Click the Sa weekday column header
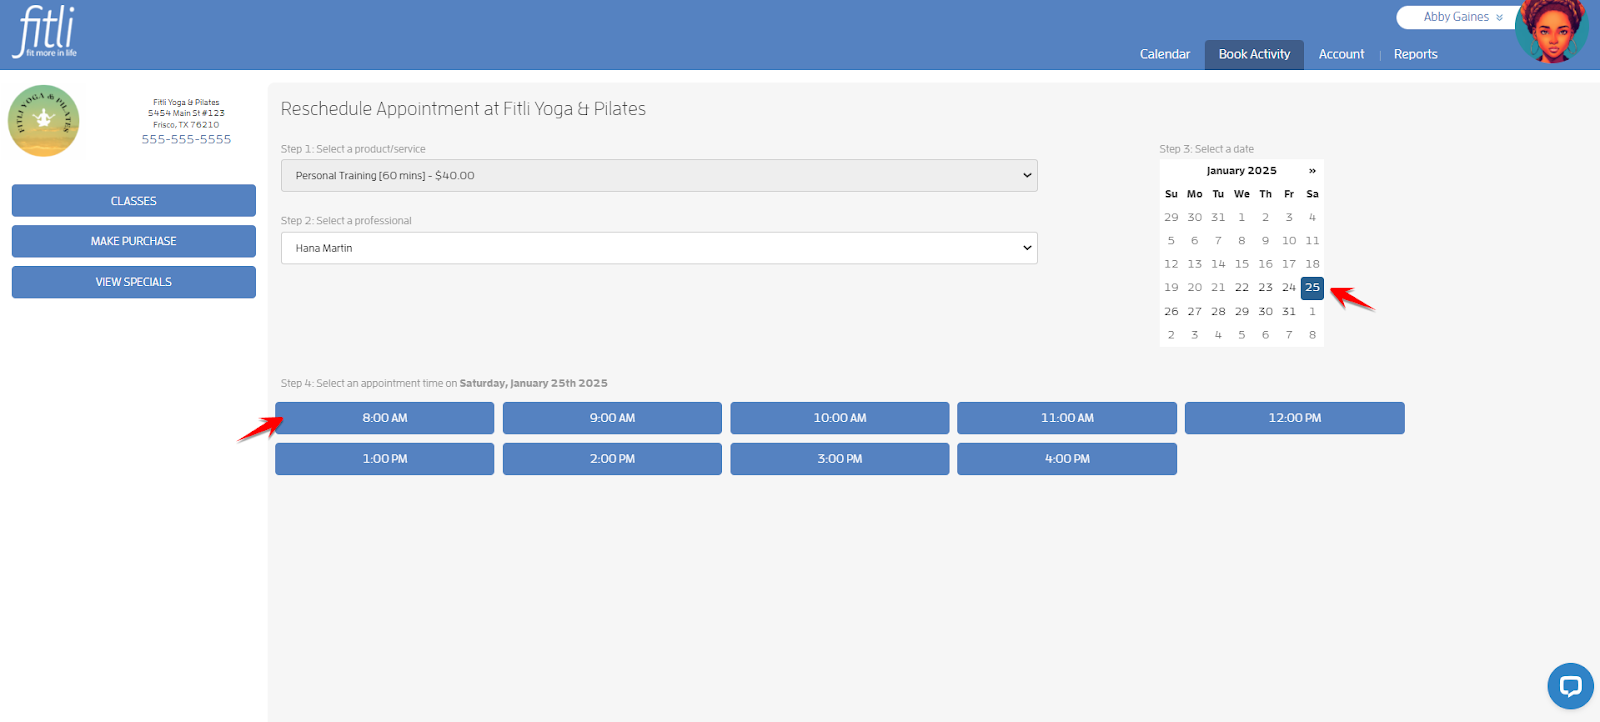Viewport: 1600px width, 722px height. coord(1312,194)
